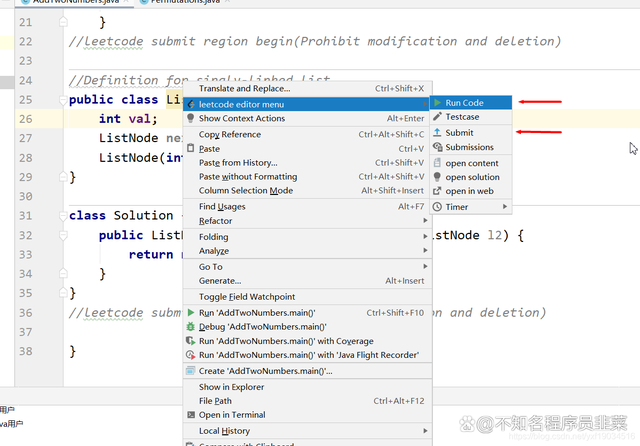Click the Run with Coverage shield icon
640x446 pixels.
[191, 341]
